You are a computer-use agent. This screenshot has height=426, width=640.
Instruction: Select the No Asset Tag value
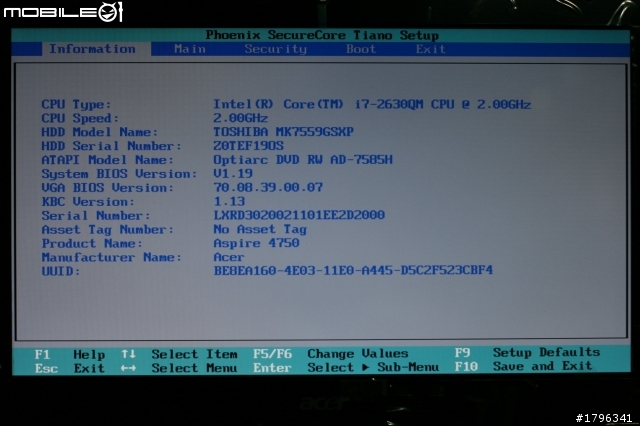coord(260,229)
